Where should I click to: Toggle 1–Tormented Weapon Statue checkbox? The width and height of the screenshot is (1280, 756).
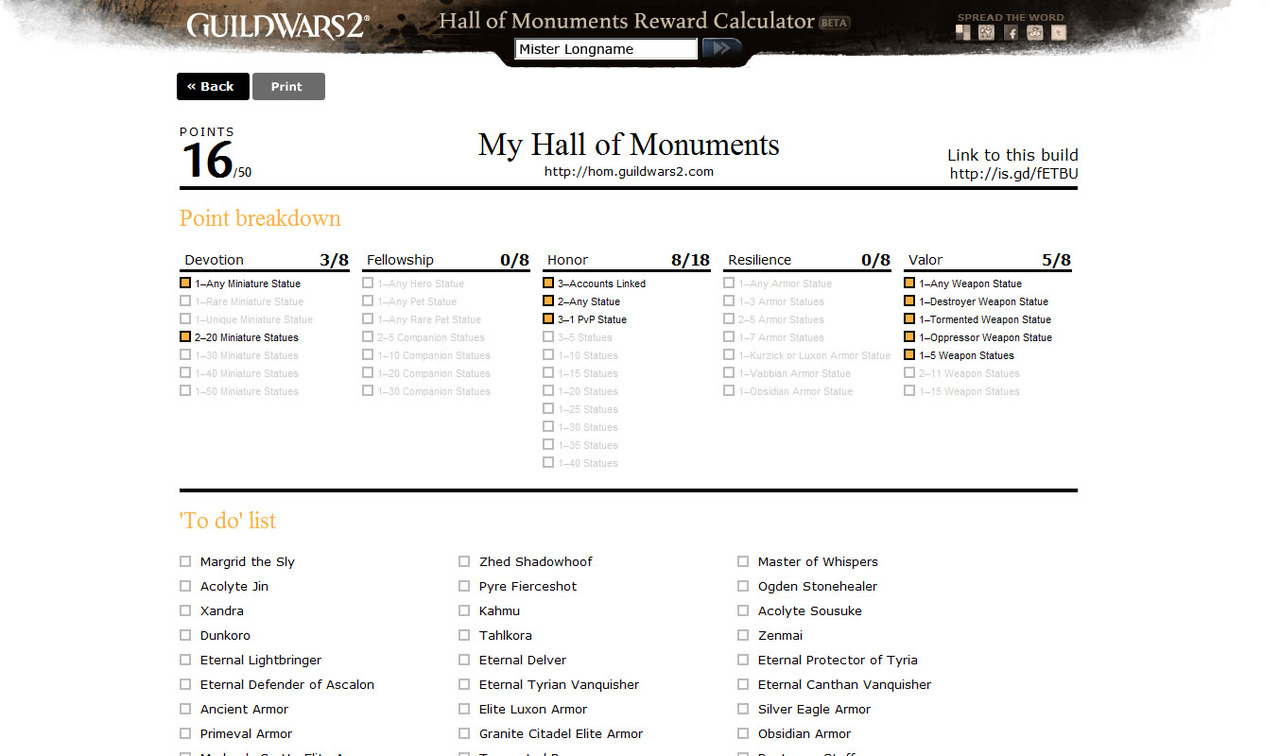(x=910, y=319)
